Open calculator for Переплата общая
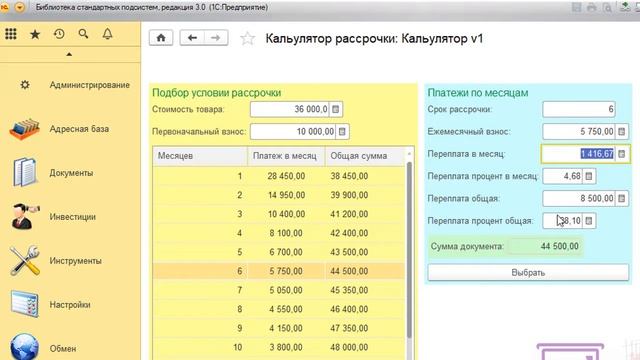The width and height of the screenshot is (640, 360). [x=622, y=199]
